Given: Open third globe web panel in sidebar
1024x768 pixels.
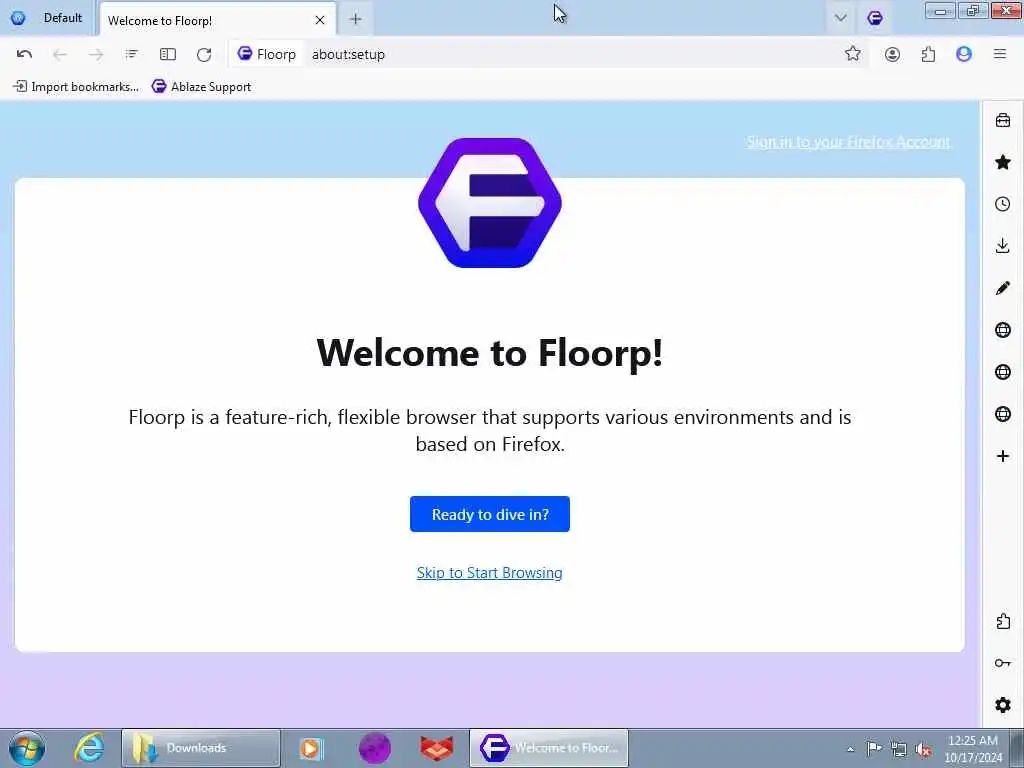Looking at the screenshot, I should pyautogui.click(x=1003, y=414).
